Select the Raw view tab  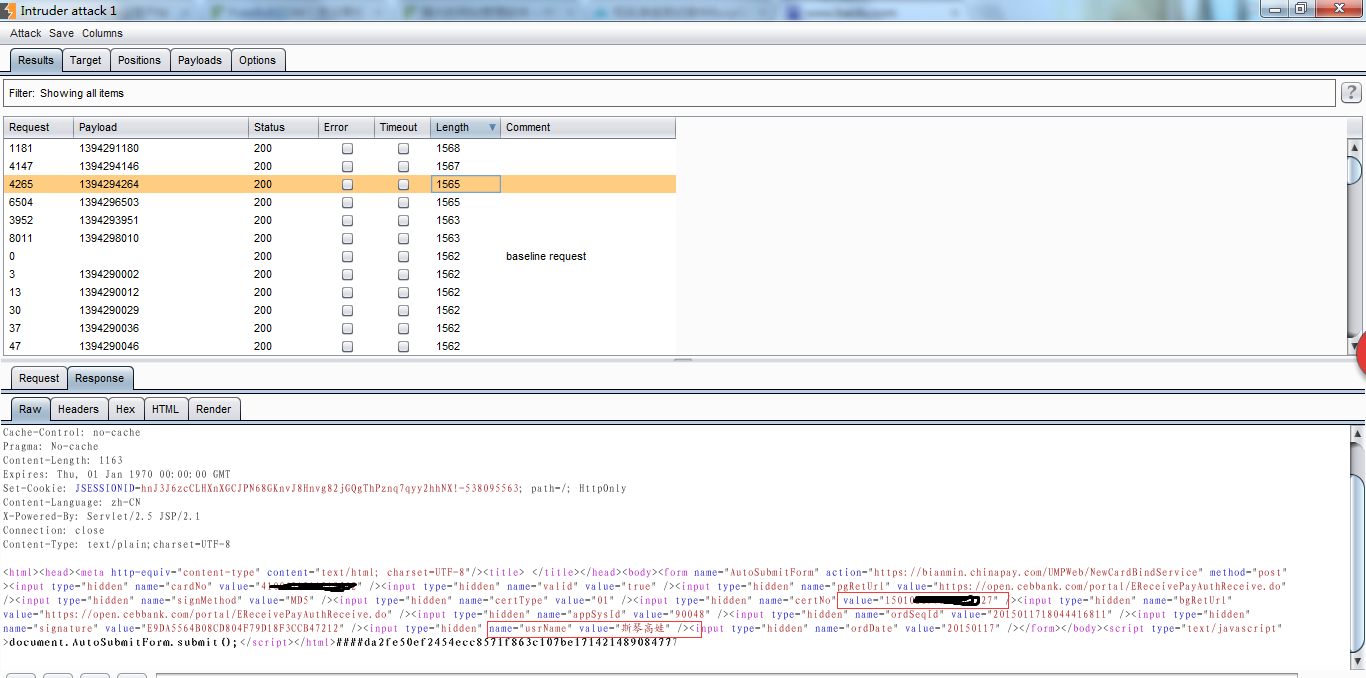pos(31,409)
